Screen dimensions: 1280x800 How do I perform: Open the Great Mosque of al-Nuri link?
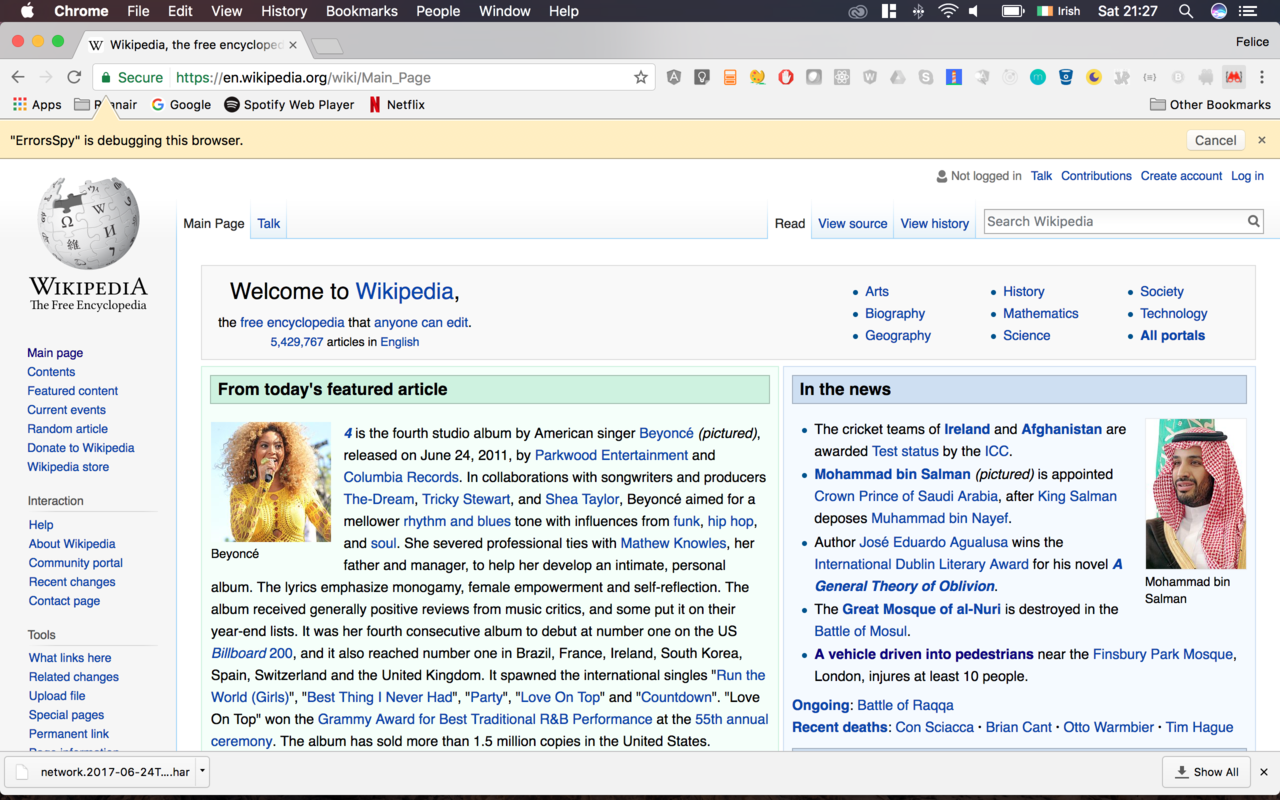point(921,609)
